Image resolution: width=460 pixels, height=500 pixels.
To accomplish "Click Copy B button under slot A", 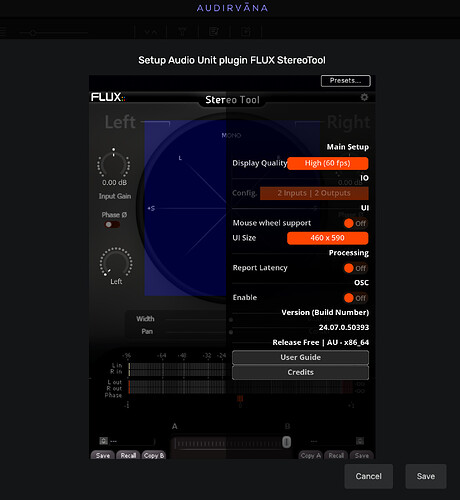I will [x=154, y=455].
